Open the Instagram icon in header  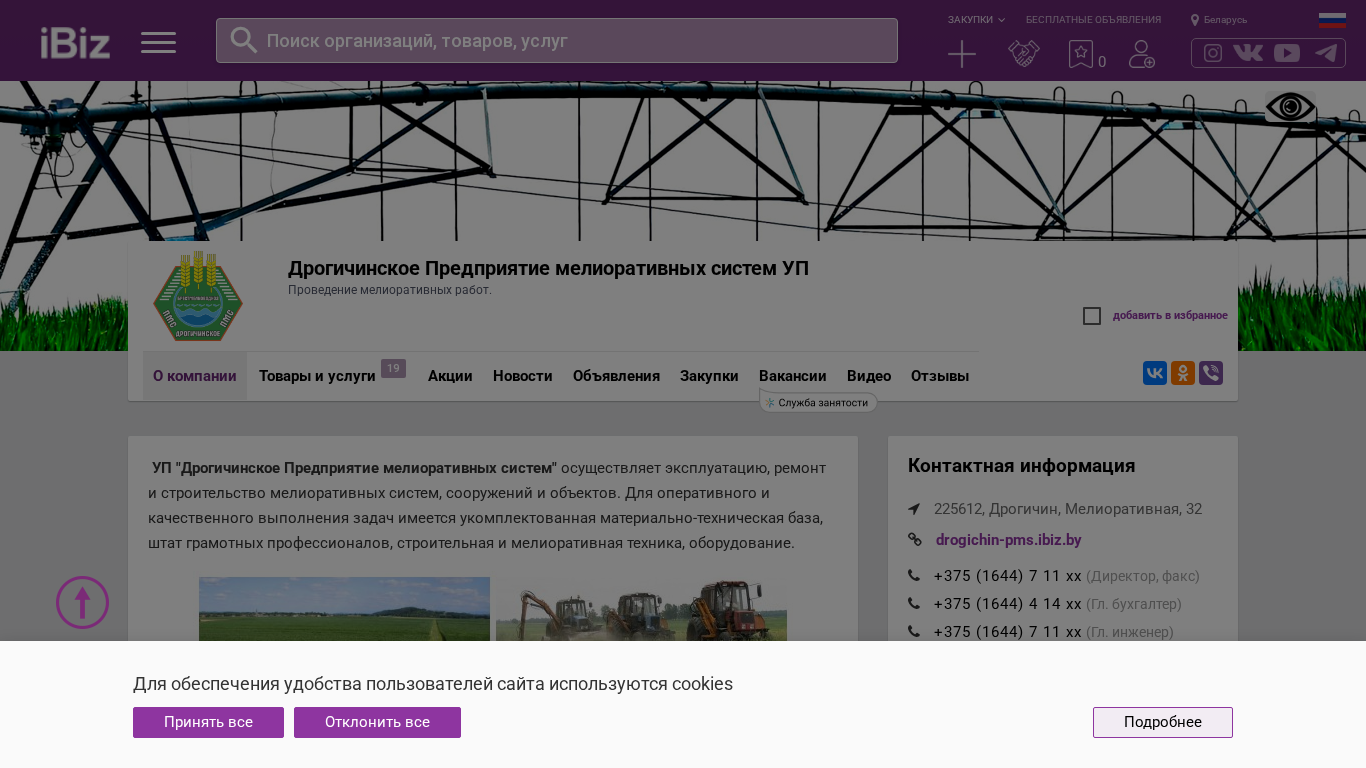point(1213,53)
